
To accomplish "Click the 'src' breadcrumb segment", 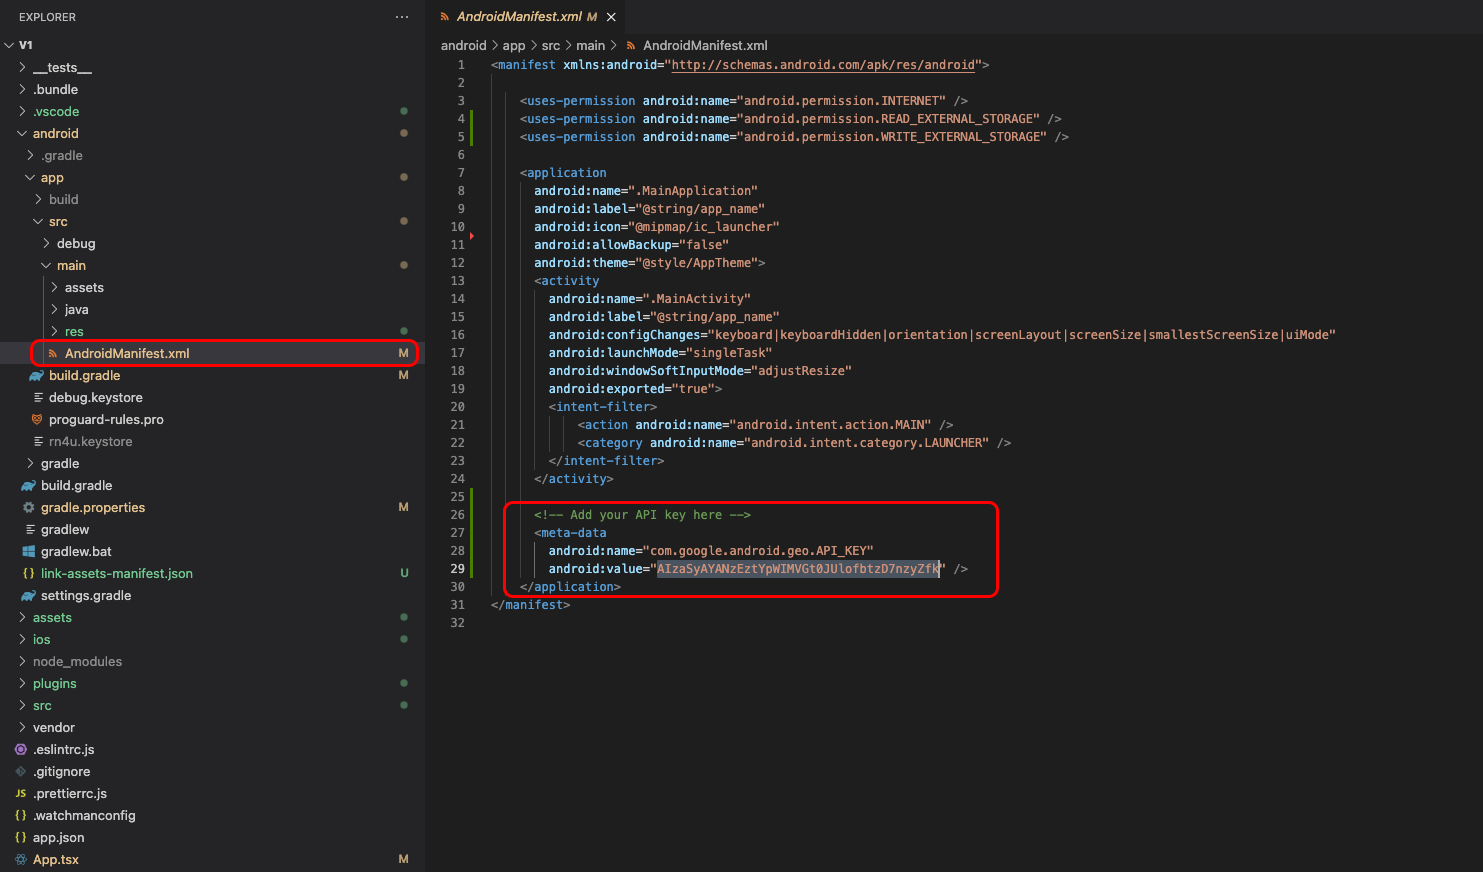I will [x=550, y=46].
